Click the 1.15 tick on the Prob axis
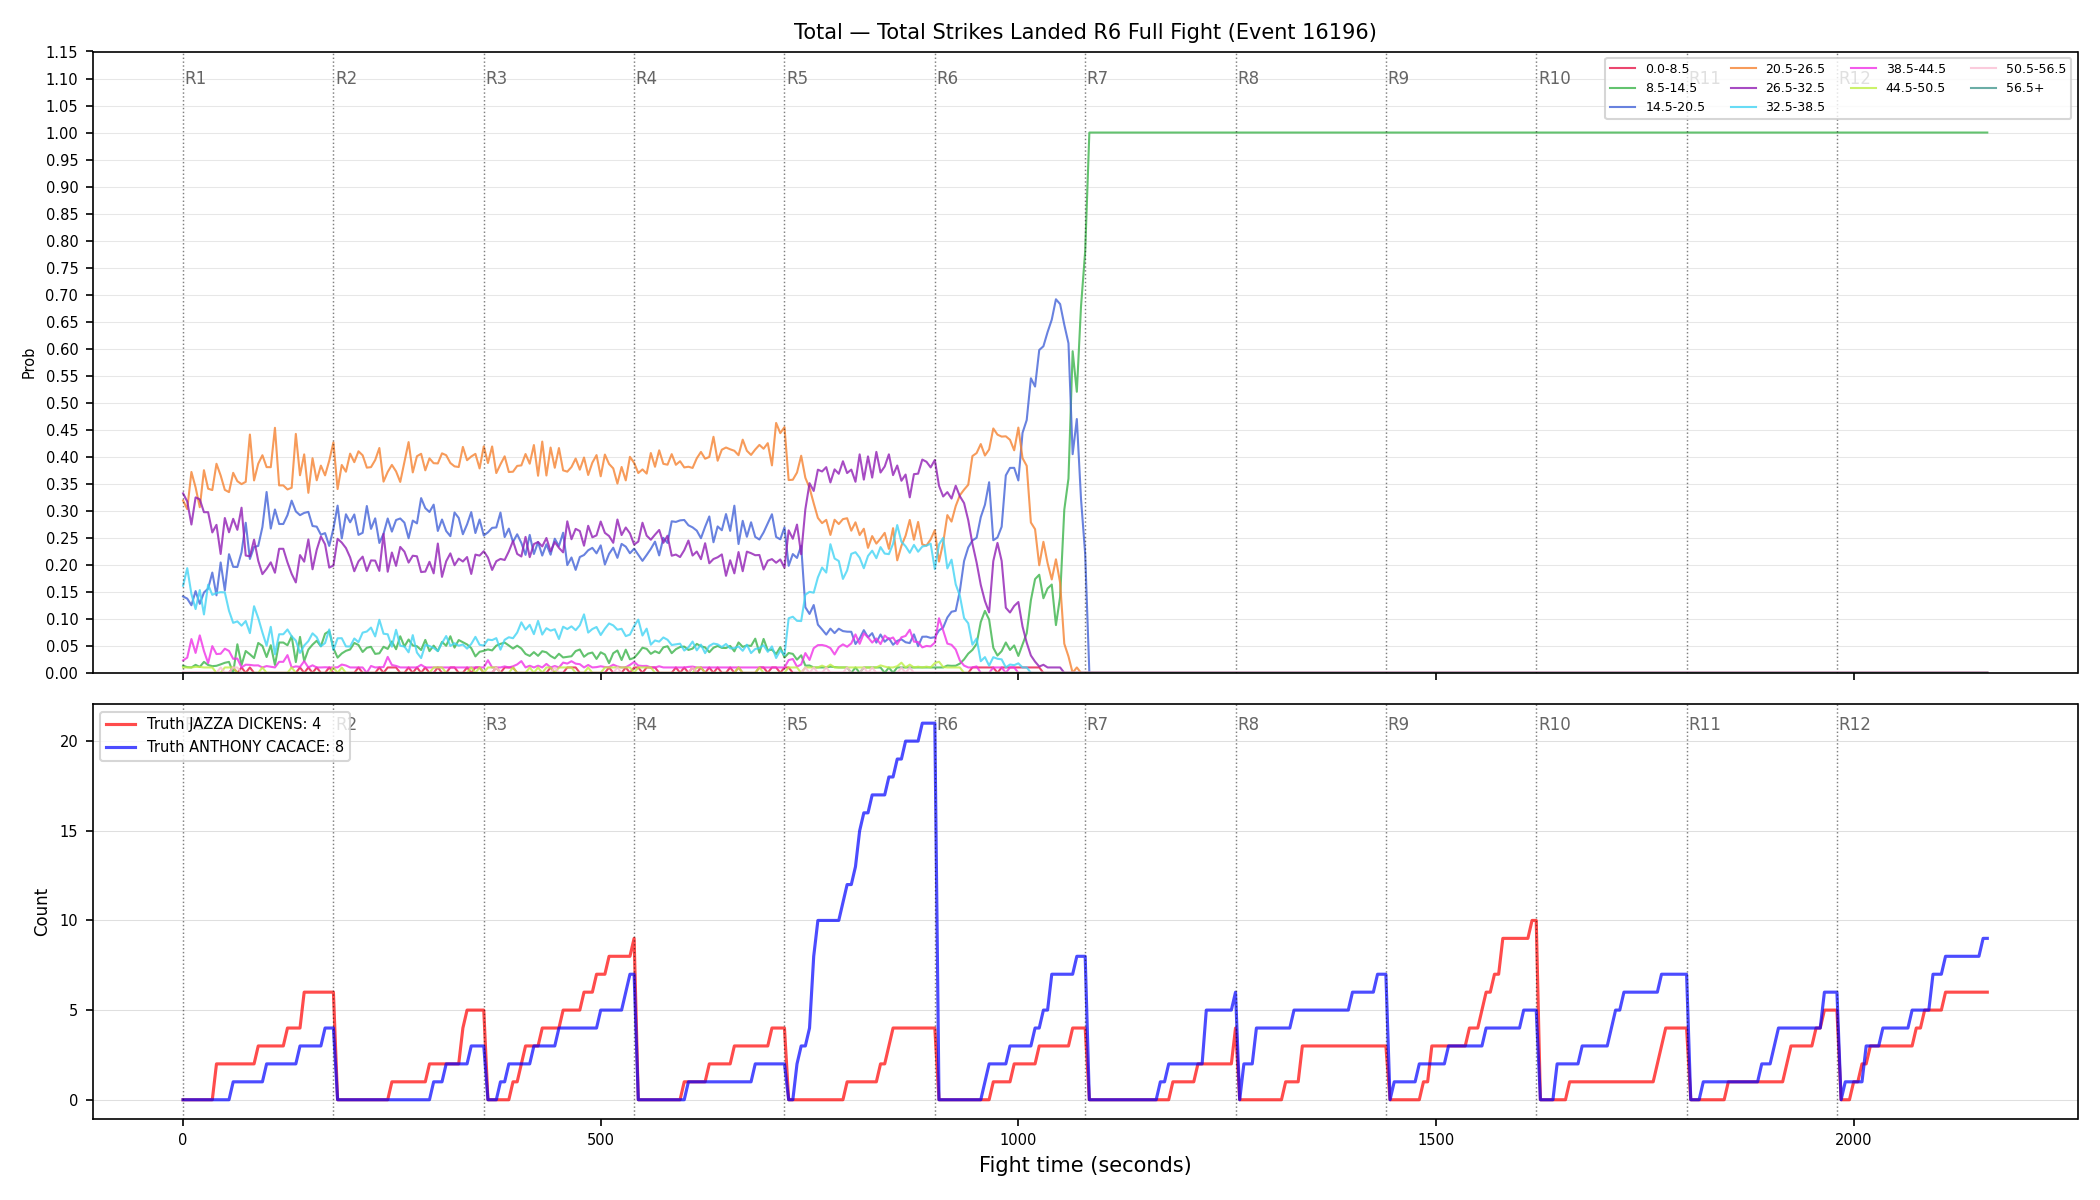2100x1200 pixels. pyautogui.click(x=62, y=52)
